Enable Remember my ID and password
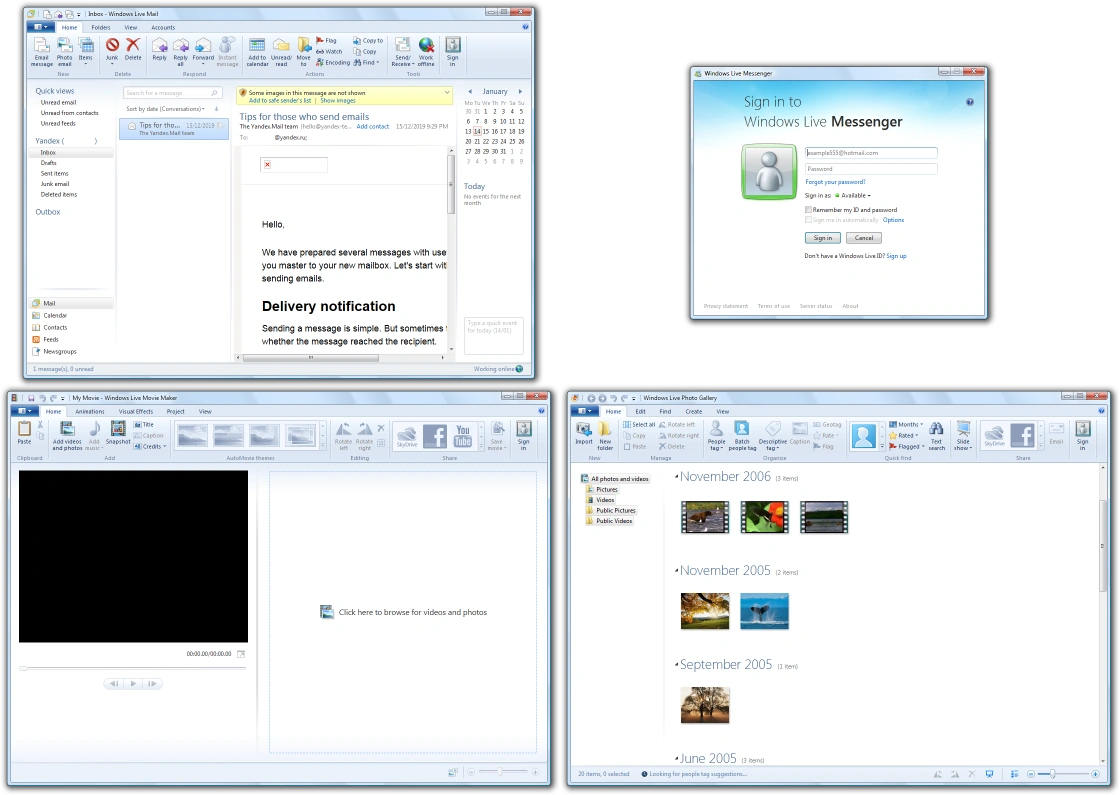This screenshot has width=1120, height=795. pyautogui.click(x=808, y=210)
